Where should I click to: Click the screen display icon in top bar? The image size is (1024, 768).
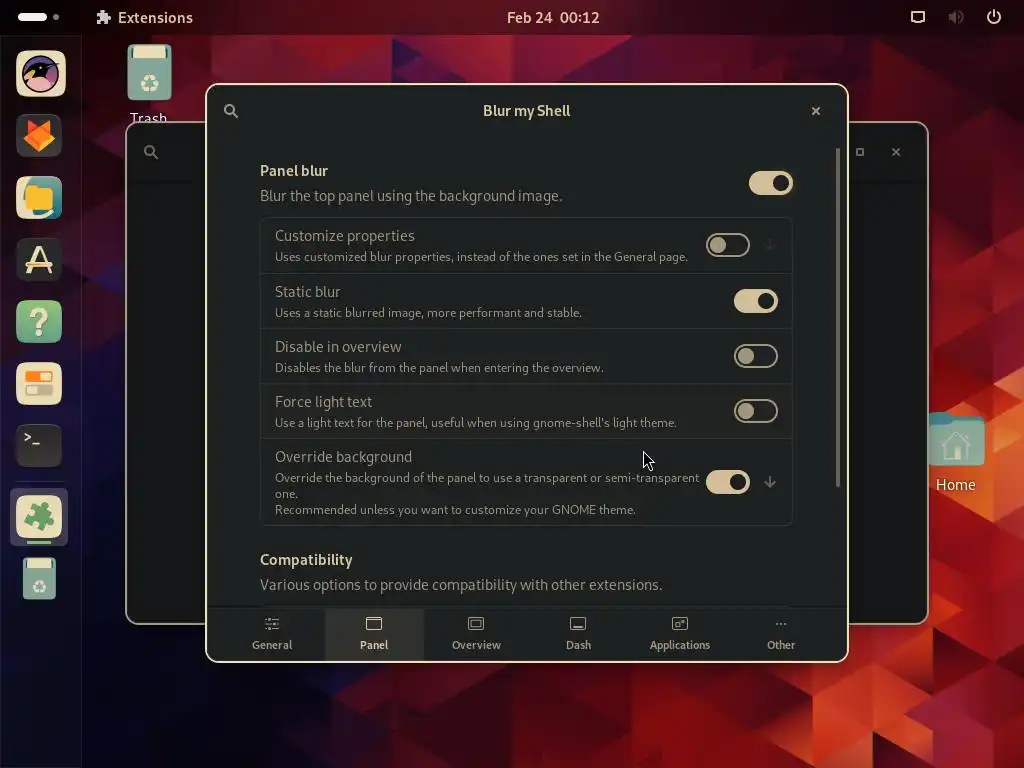(918, 17)
